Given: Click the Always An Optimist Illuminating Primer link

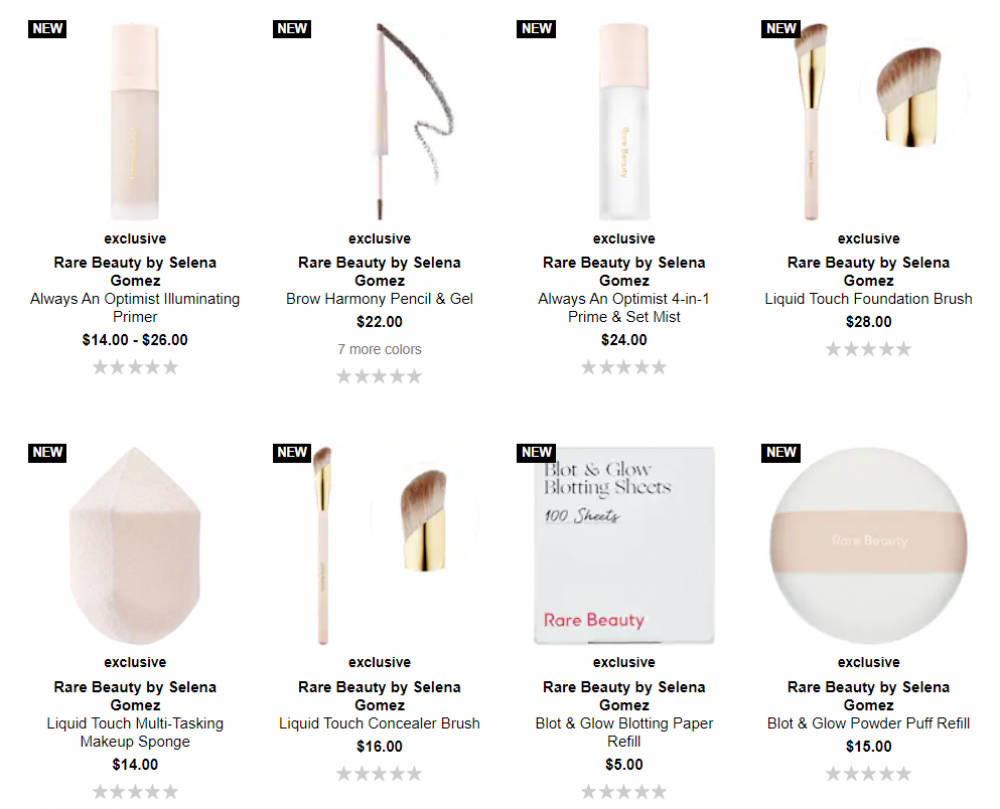Looking at the screenshot, I should pyautogui.click(x=135, y=308).
